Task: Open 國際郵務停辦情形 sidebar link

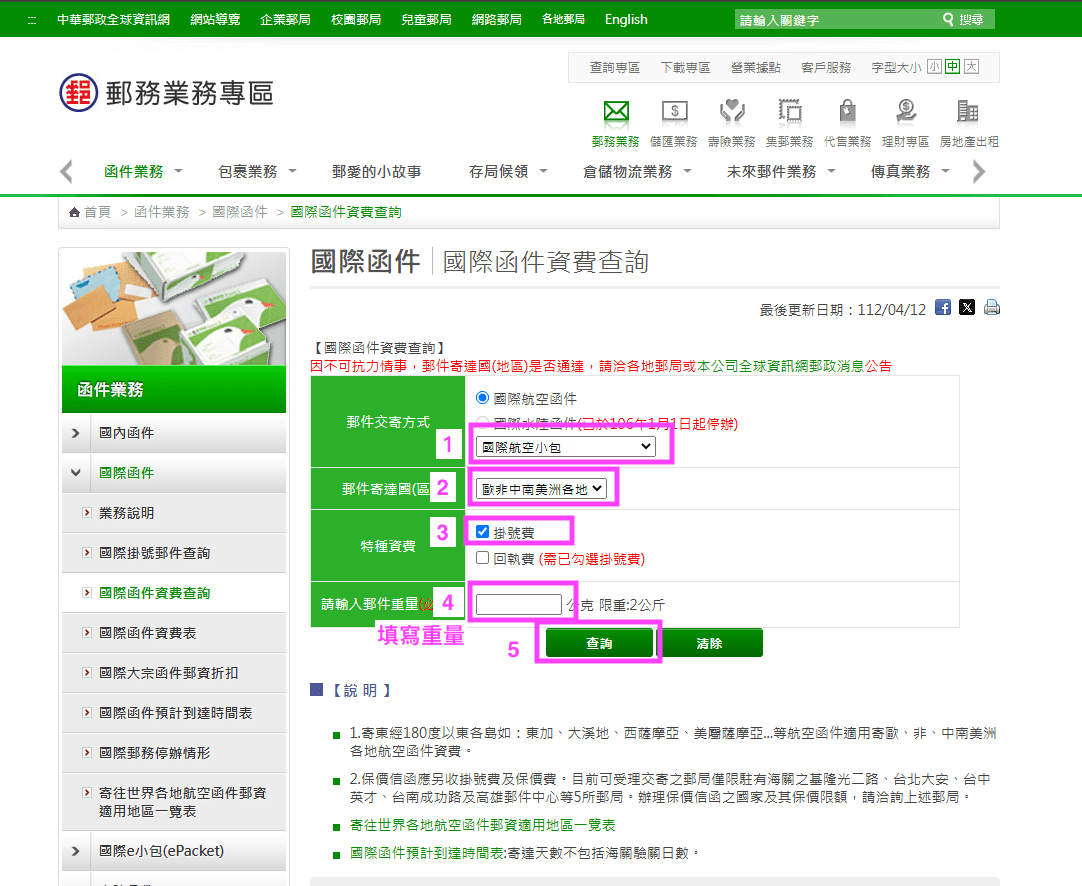Action: pos(155,753)
